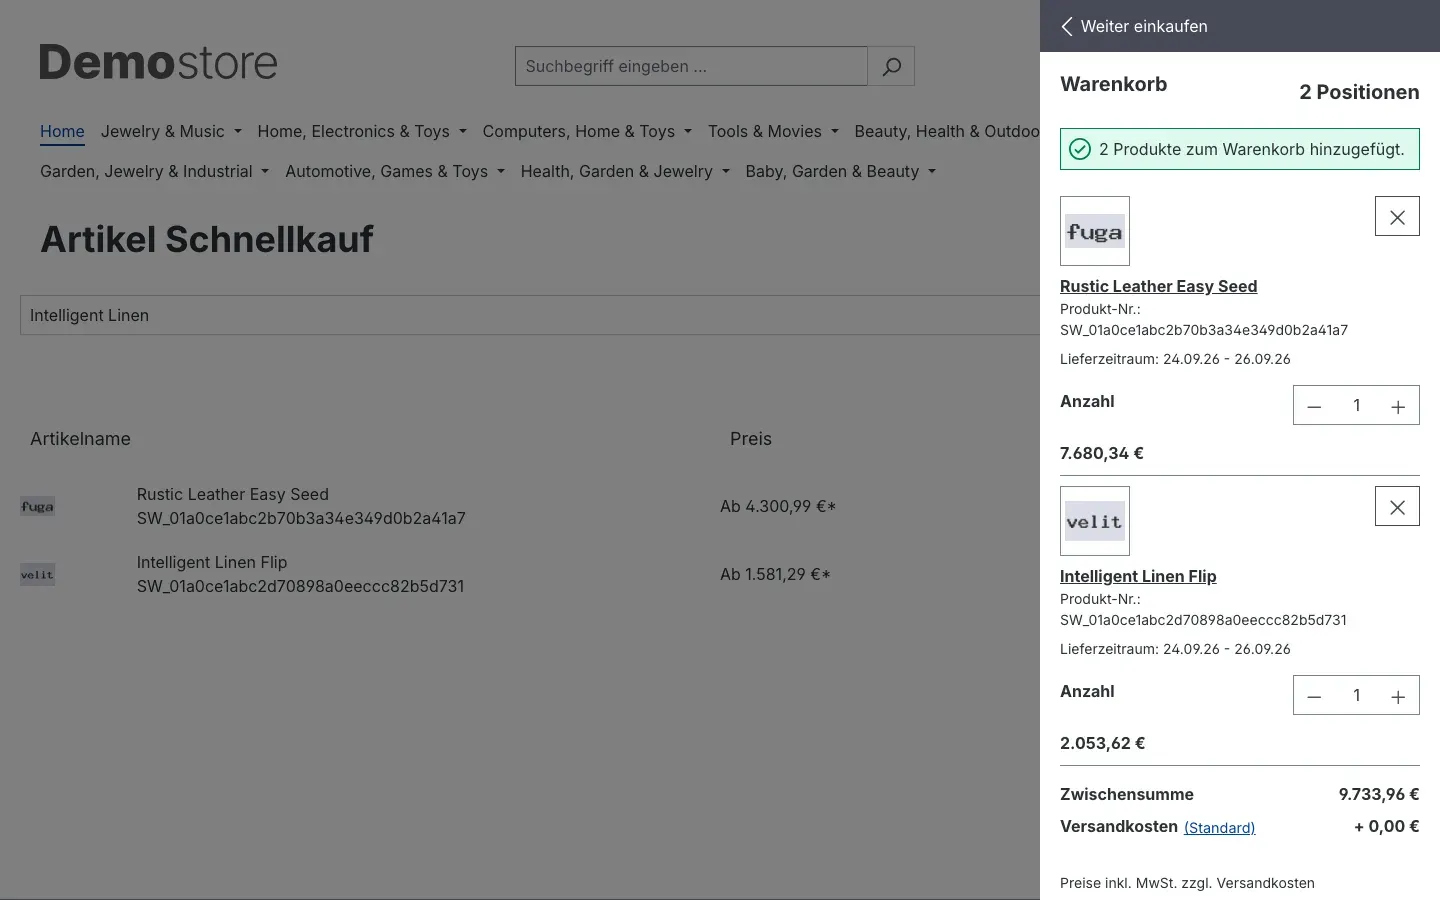Click price Ab 1.581,29 €
1440x900 pixels.
(775, 574)
